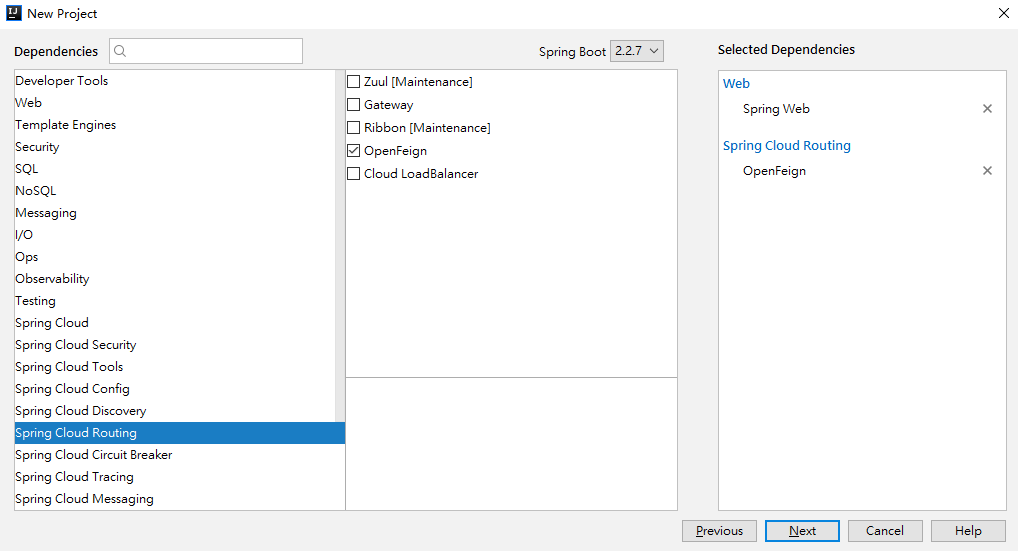Uncheck the OpenFeign dependency
This screenshot has height=551, width=1018.
coord(354,151)
